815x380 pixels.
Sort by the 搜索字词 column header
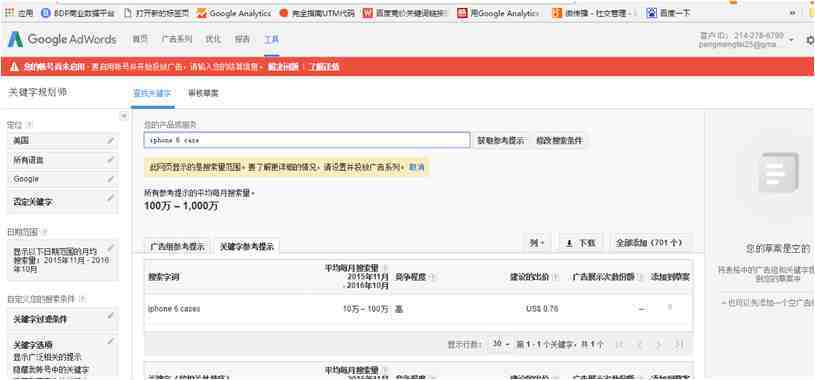pyautogui.click(x=164, y=278)
